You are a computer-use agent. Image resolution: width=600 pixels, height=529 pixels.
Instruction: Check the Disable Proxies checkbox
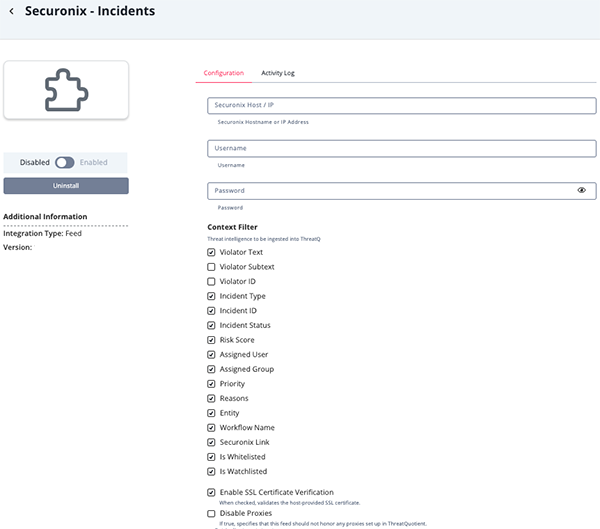tap(211, 513)
